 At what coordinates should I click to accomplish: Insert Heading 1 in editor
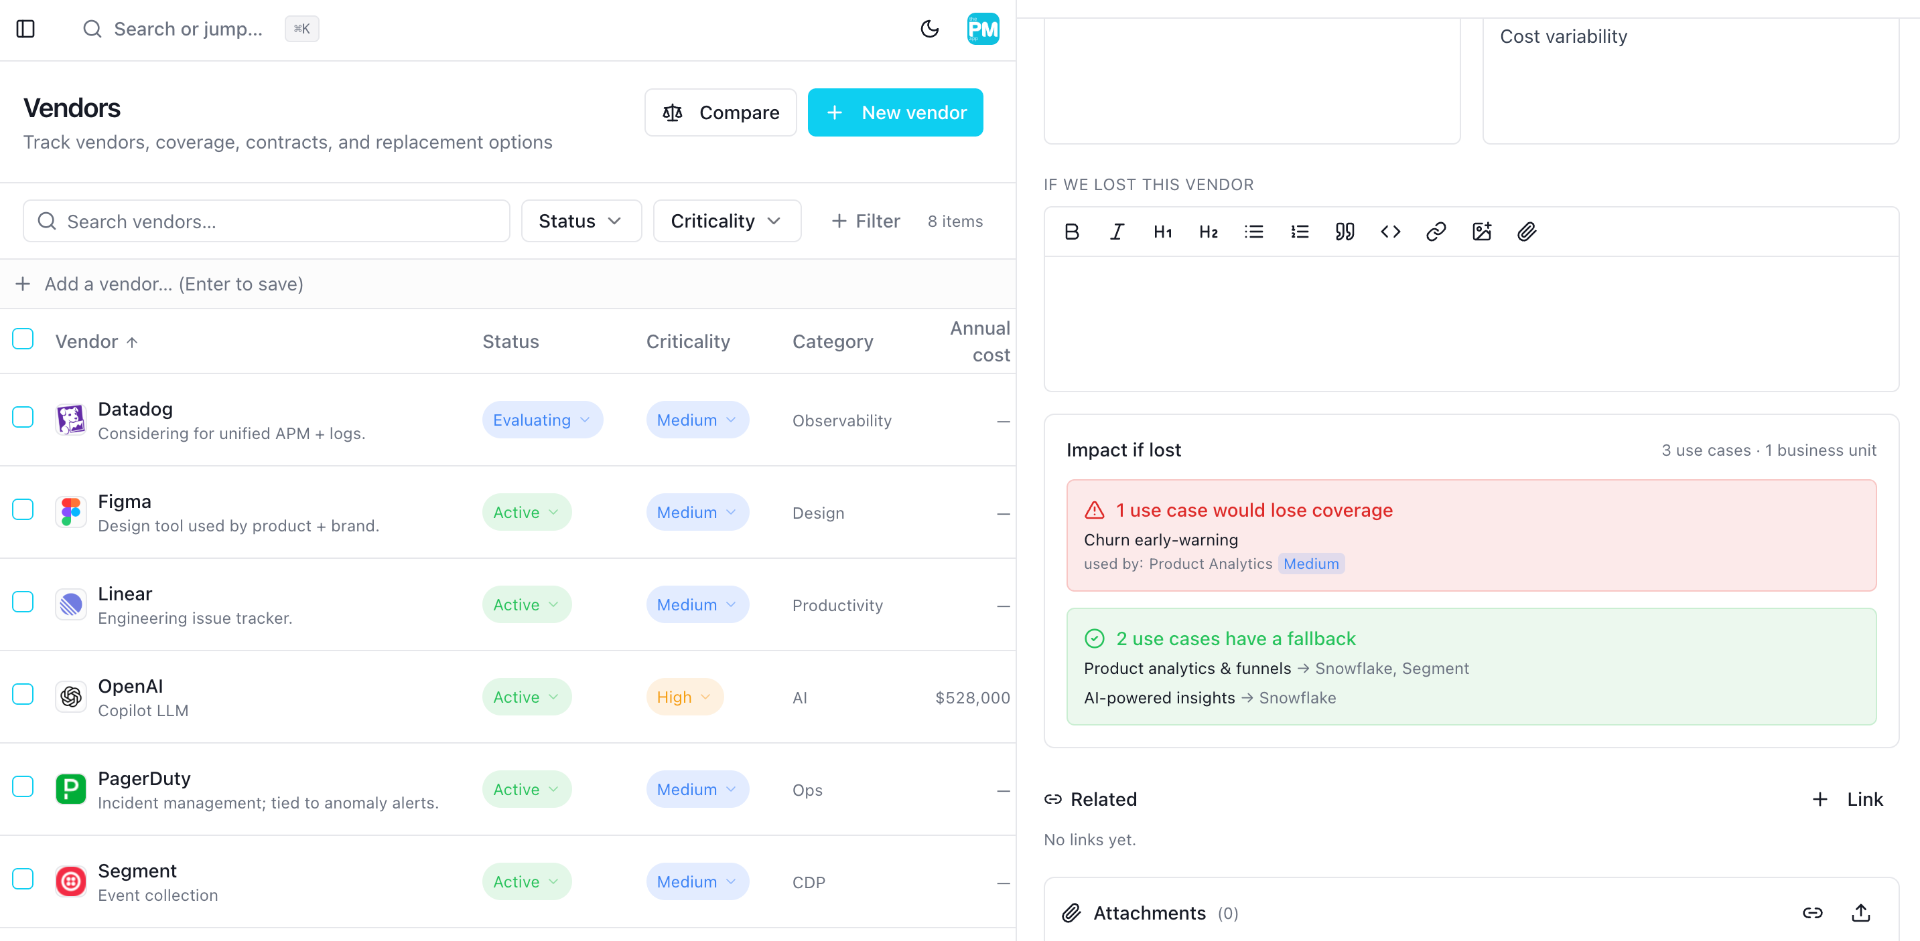click(x=1163, y=232)
